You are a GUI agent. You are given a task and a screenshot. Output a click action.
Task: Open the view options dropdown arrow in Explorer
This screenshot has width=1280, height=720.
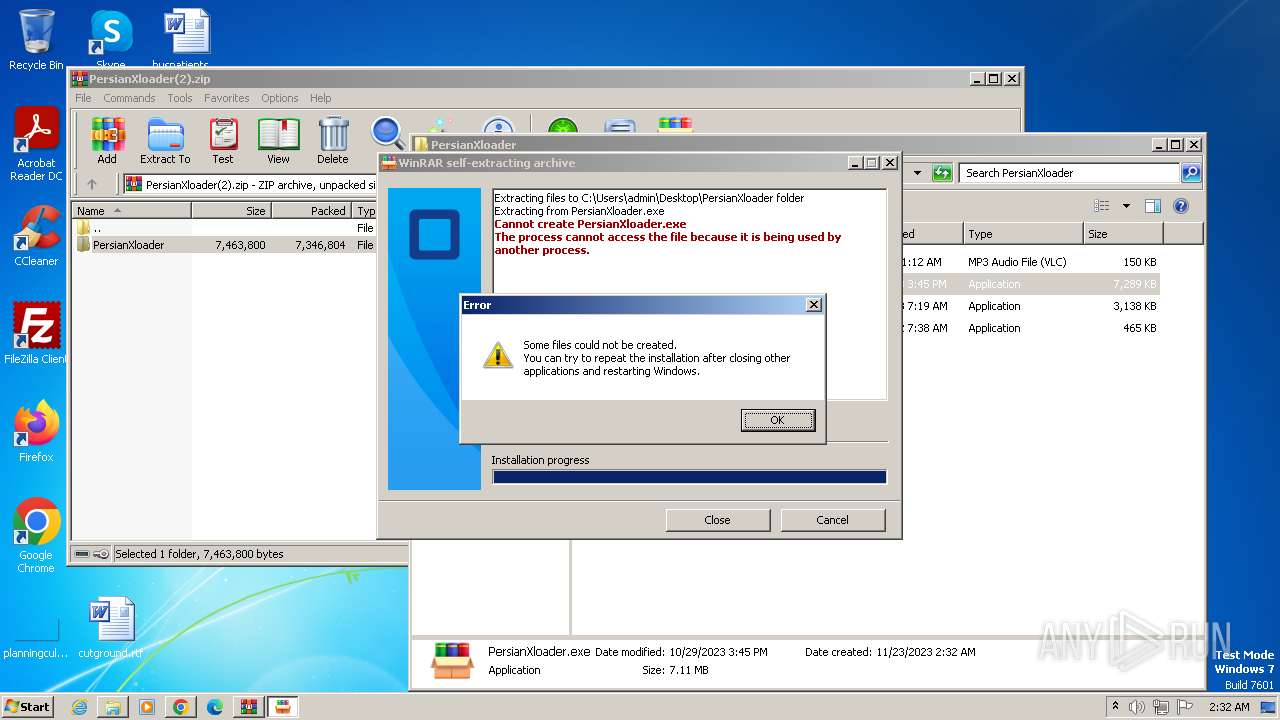1126,206
